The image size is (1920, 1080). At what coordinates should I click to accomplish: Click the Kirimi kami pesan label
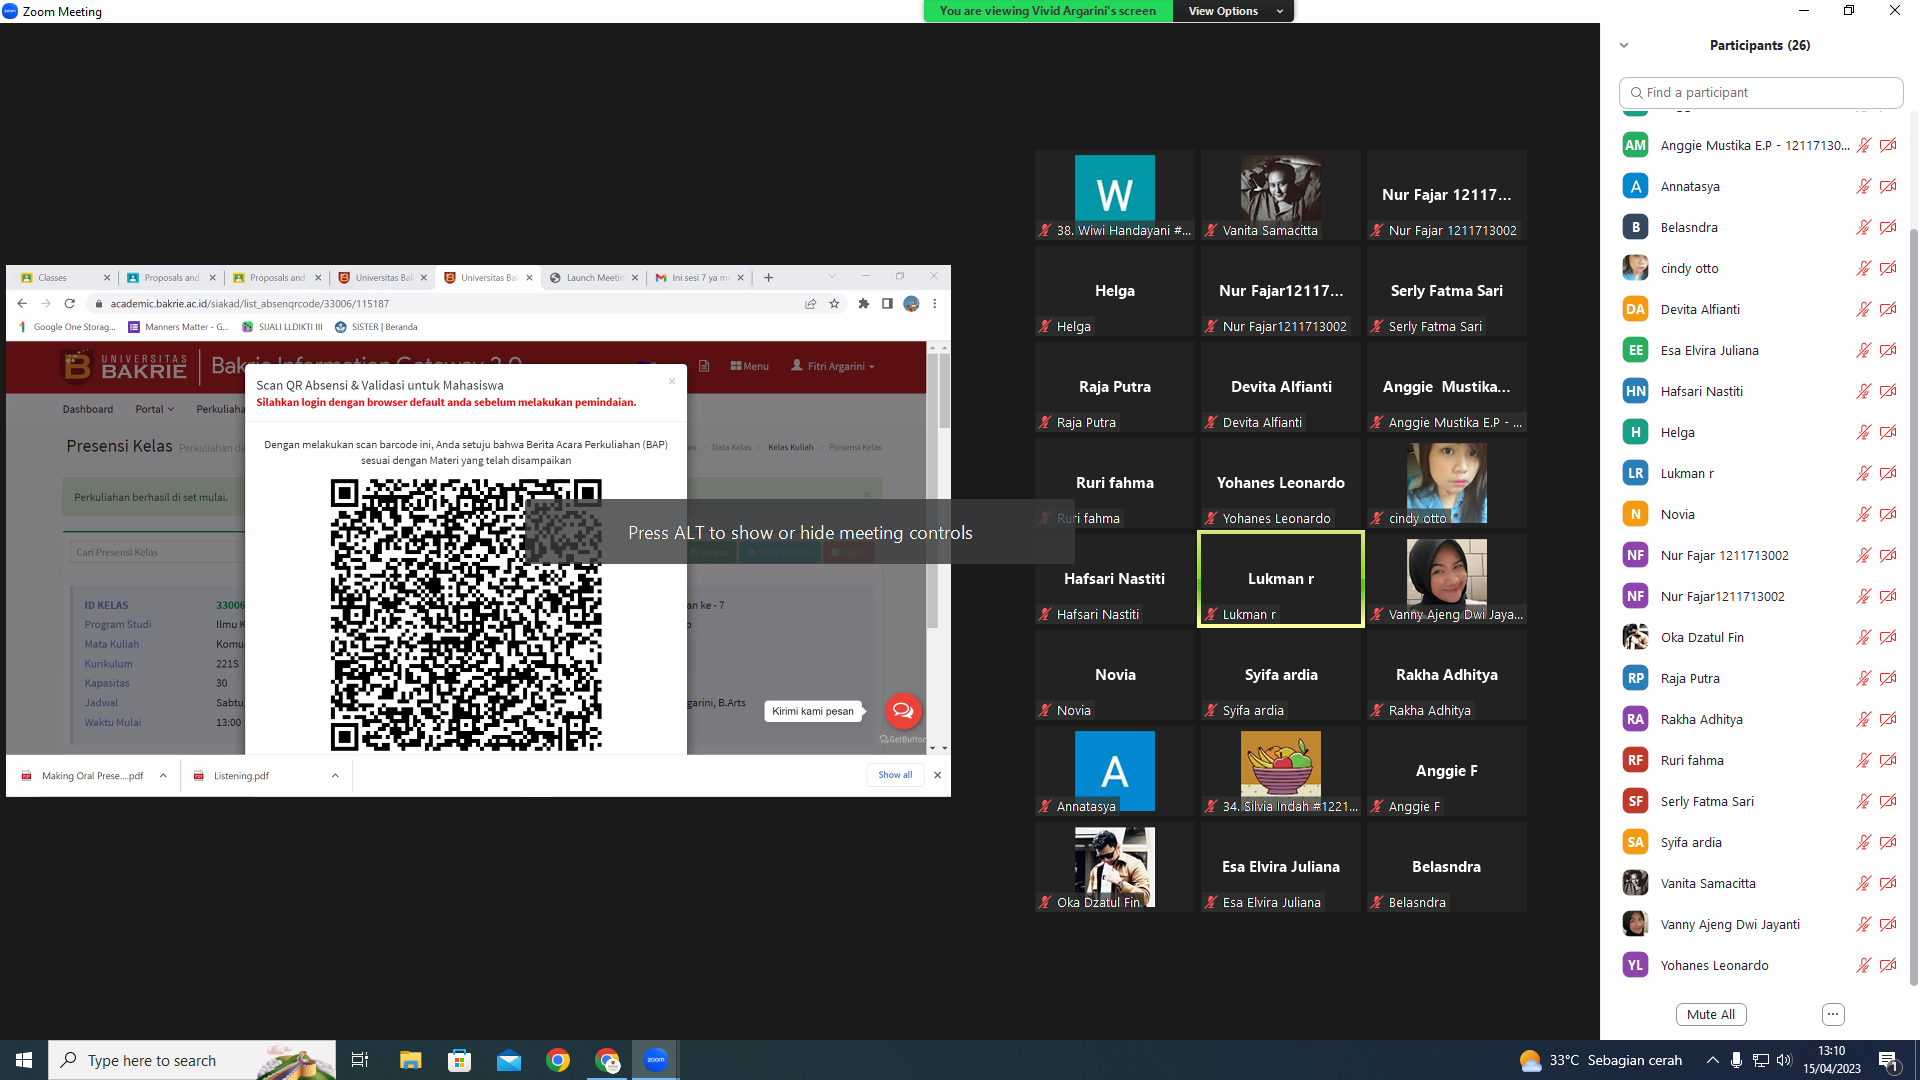(x=813, y=711)
